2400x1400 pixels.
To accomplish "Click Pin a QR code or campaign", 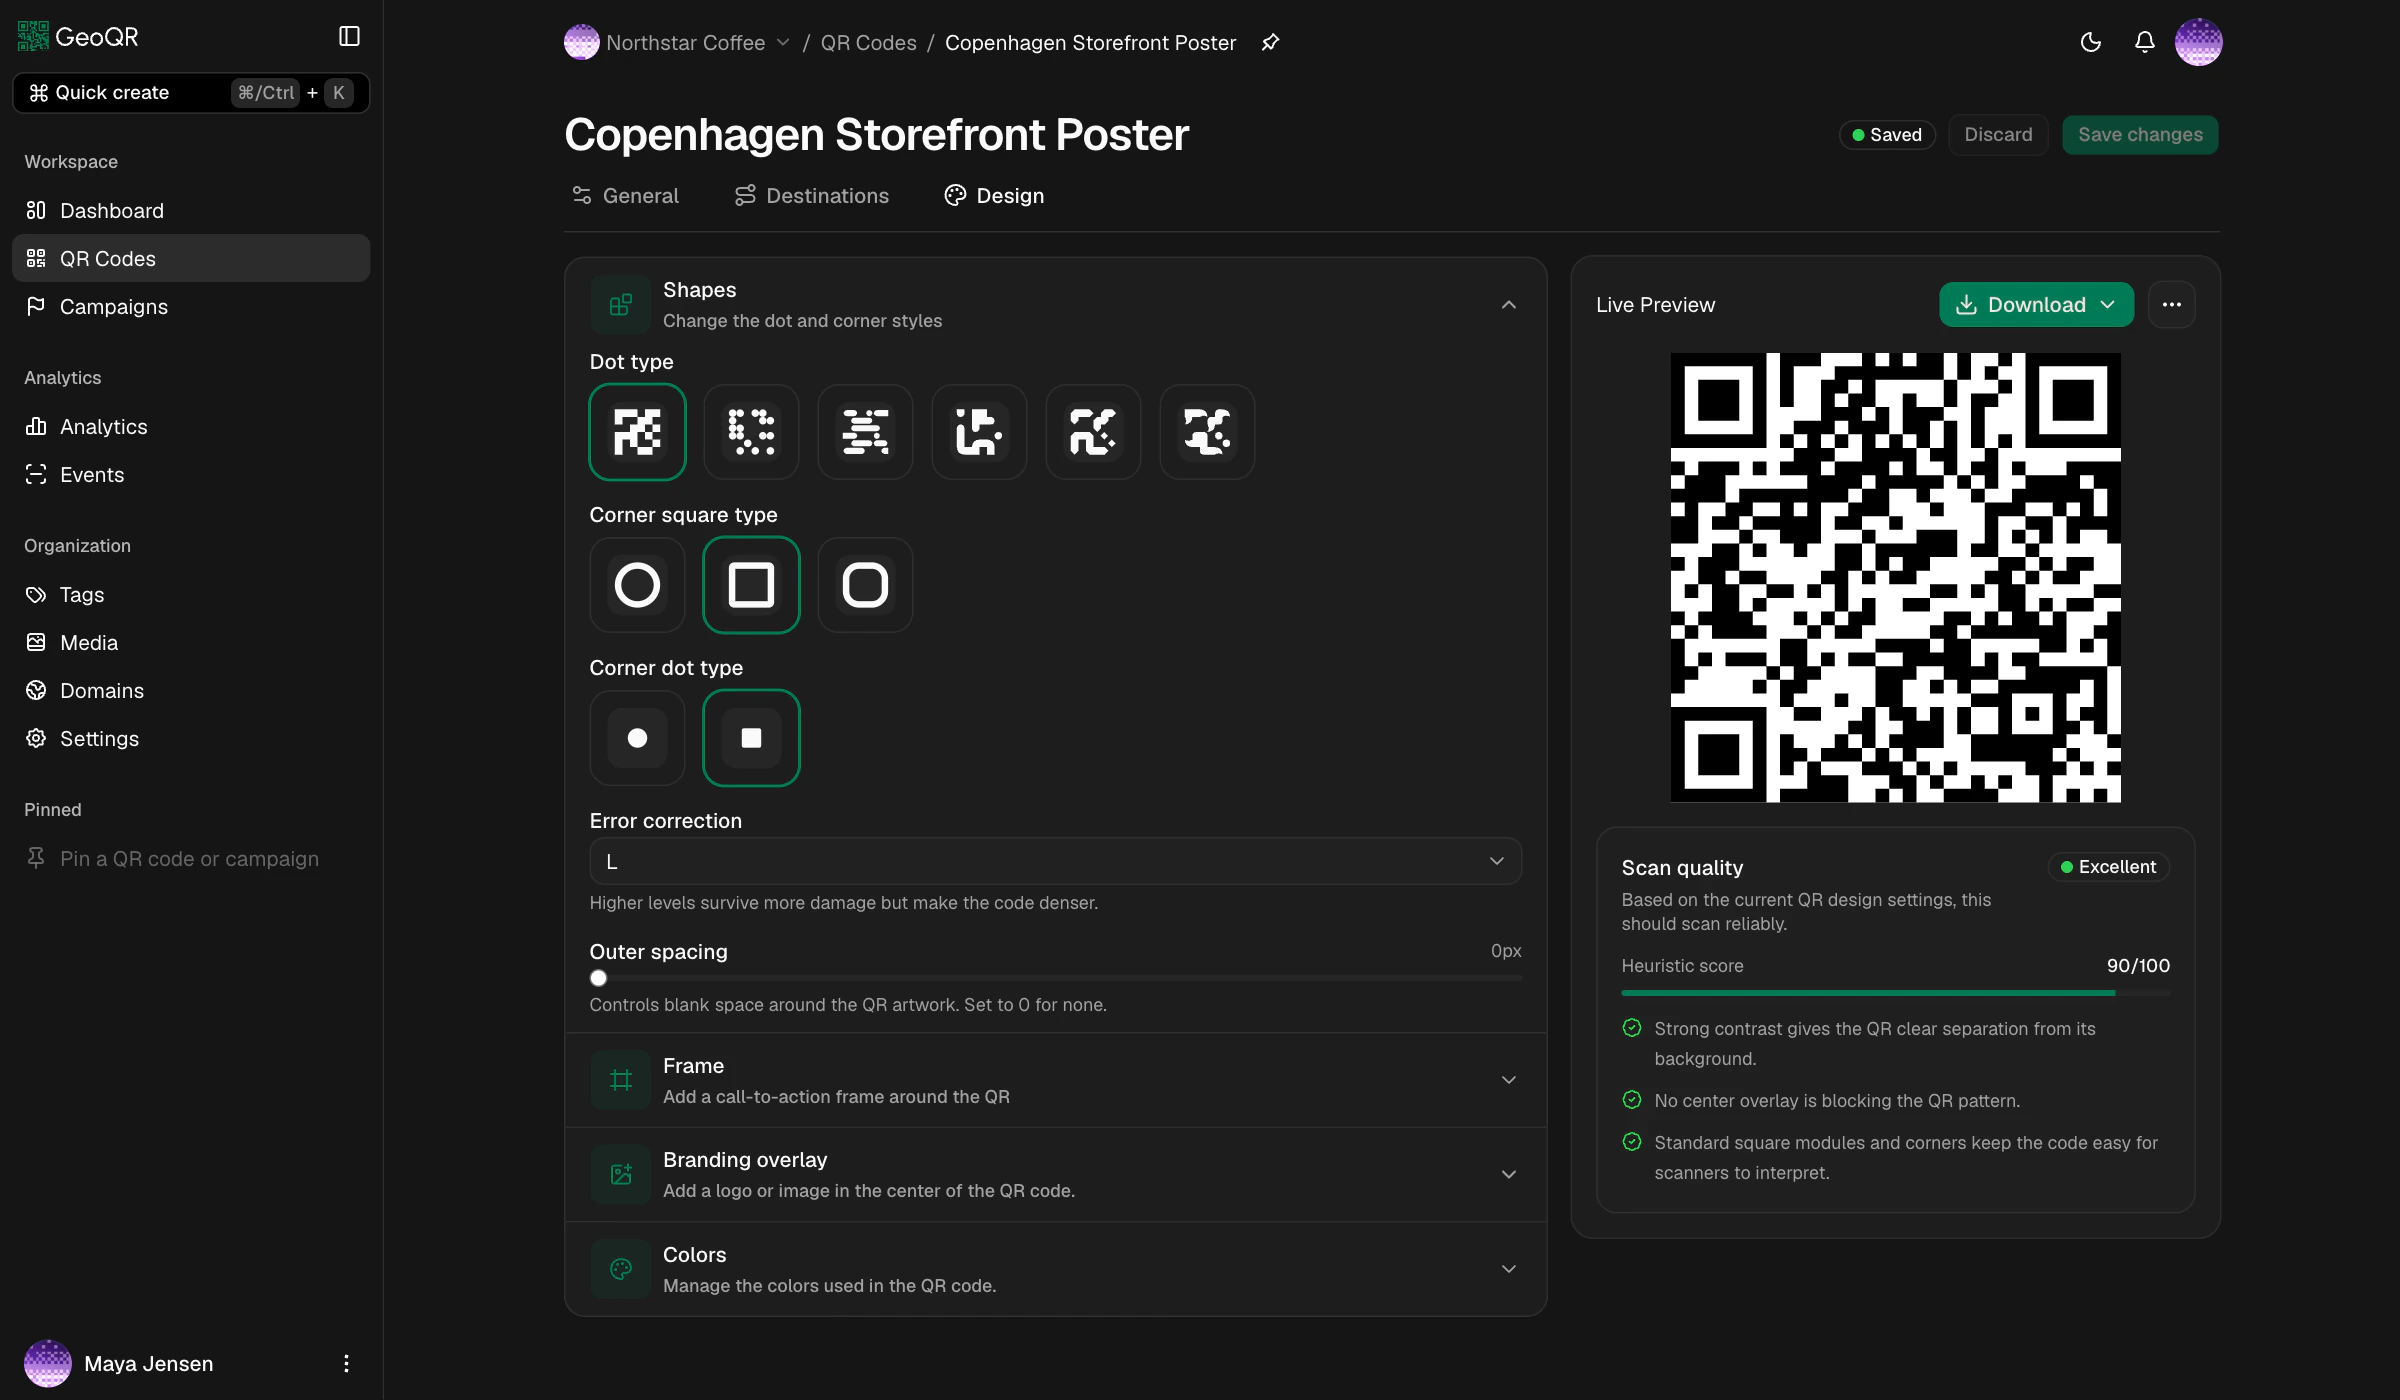I will 189,858.
